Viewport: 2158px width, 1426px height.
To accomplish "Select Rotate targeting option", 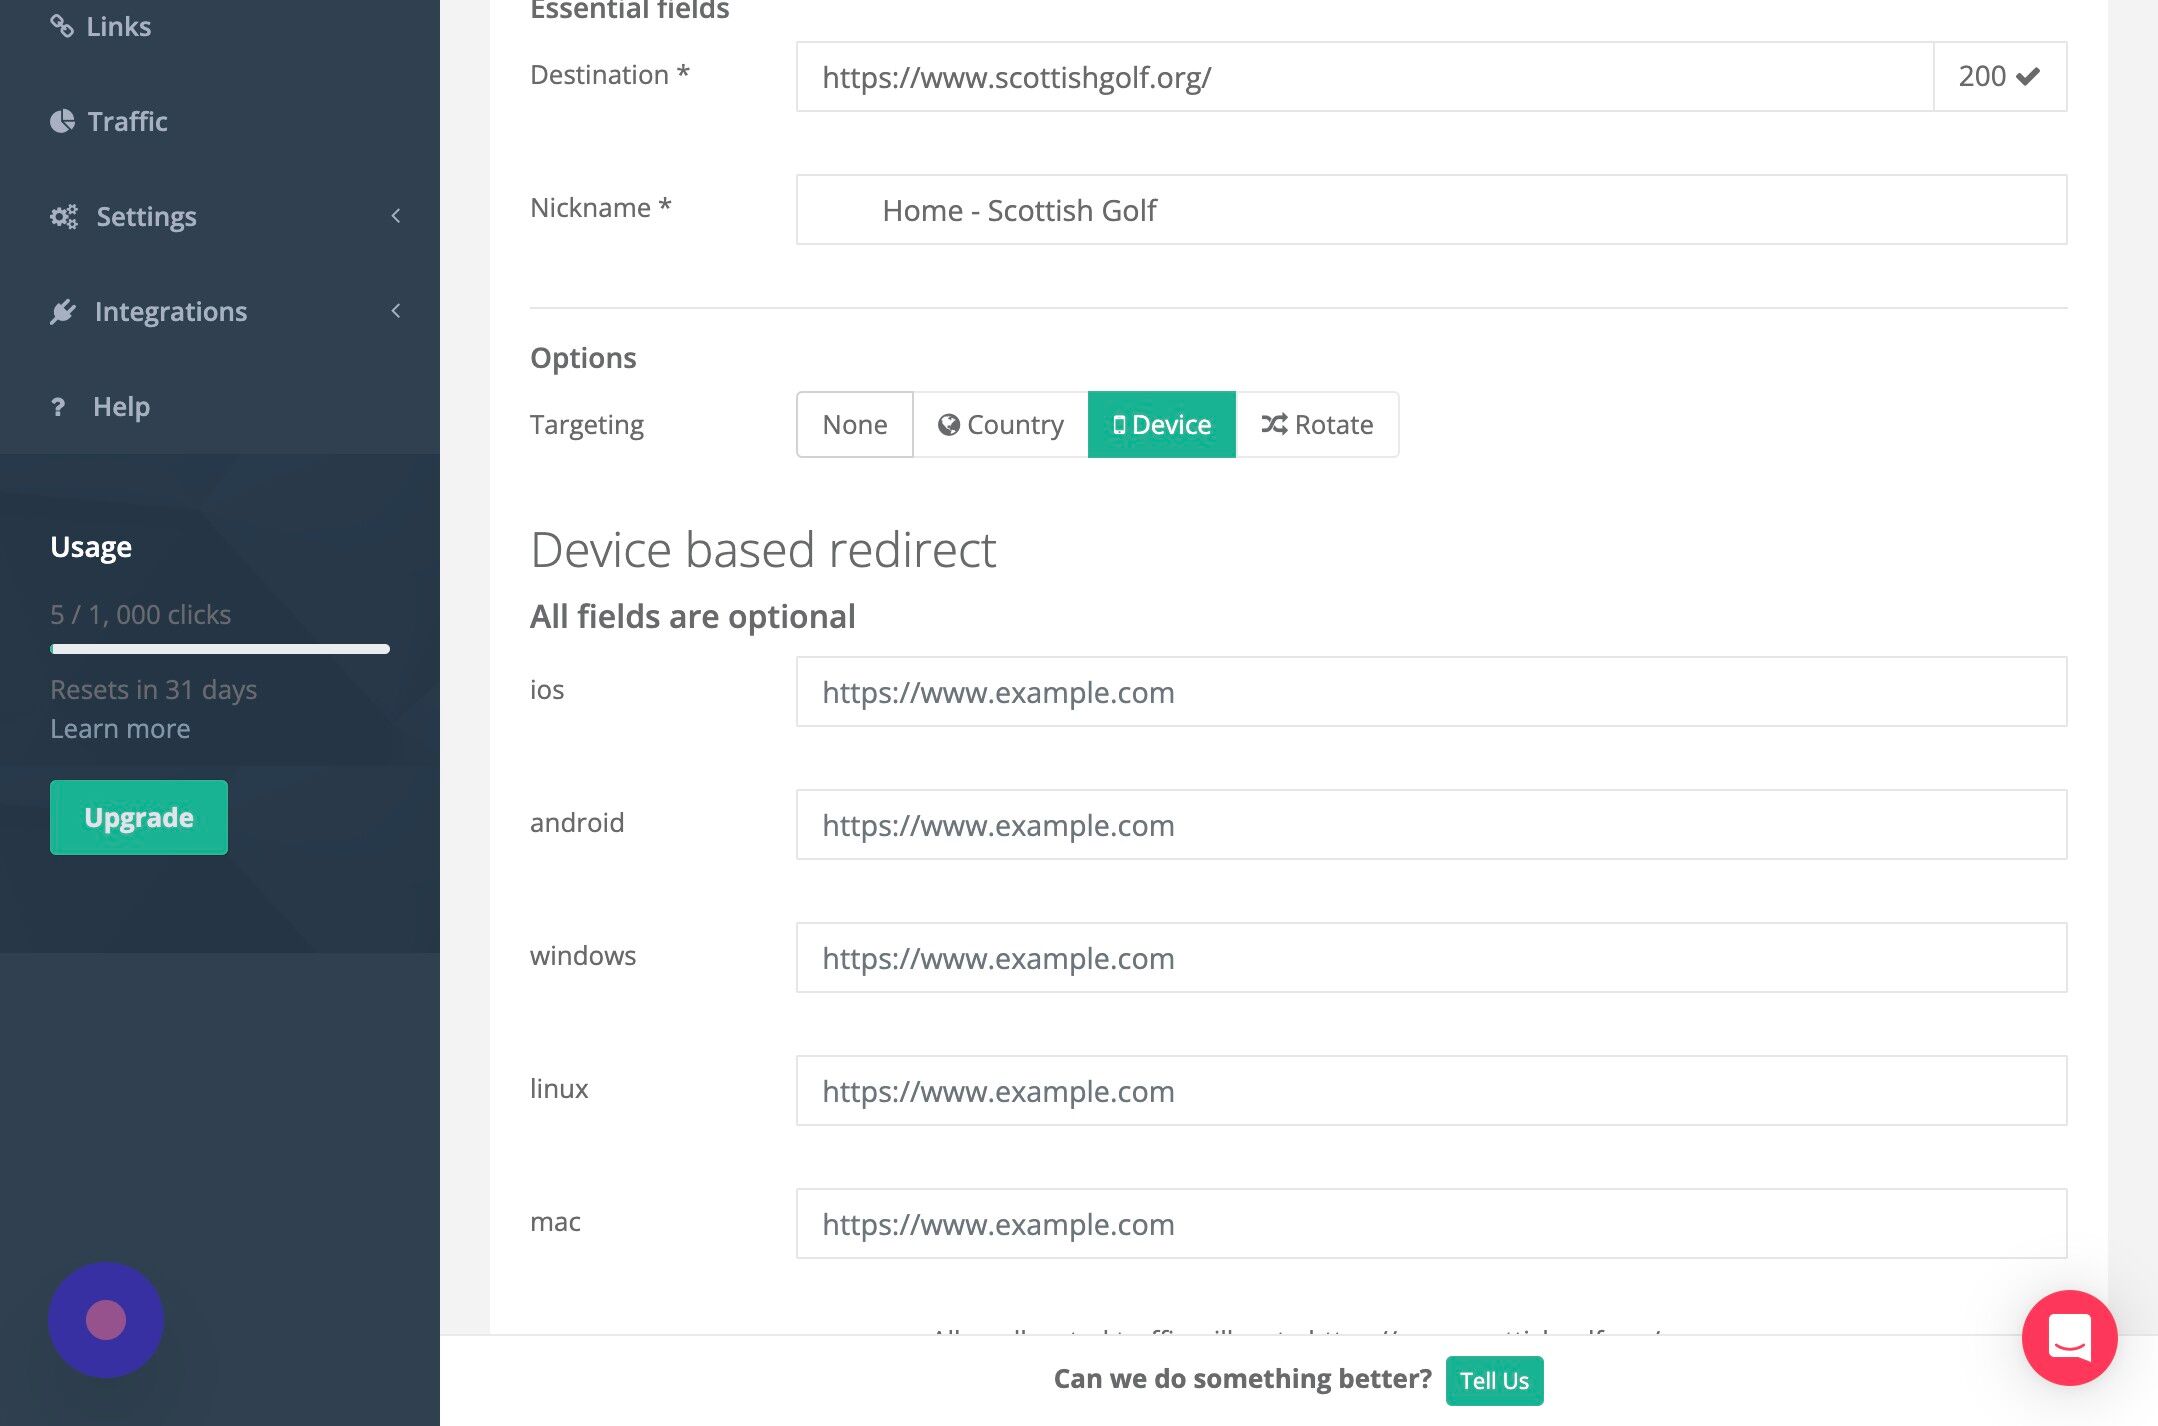I will click(x=1317, y=424).
